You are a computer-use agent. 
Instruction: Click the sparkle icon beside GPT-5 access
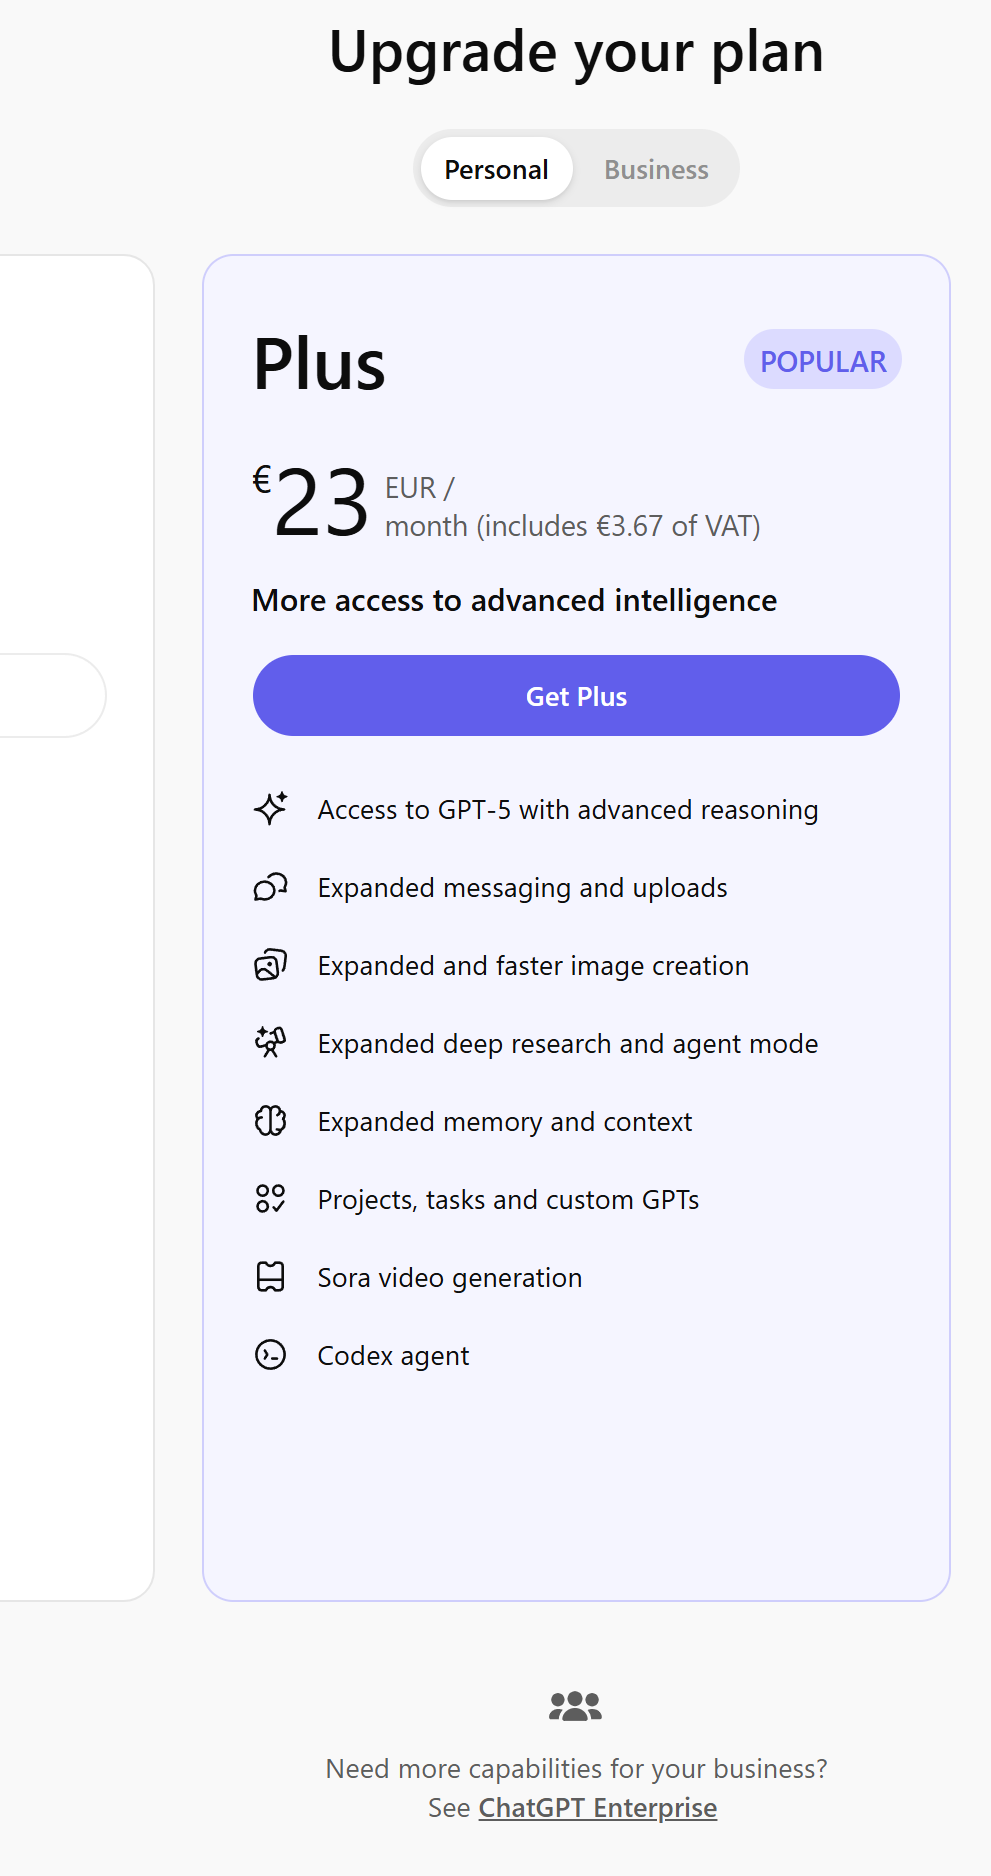[270, 808]
